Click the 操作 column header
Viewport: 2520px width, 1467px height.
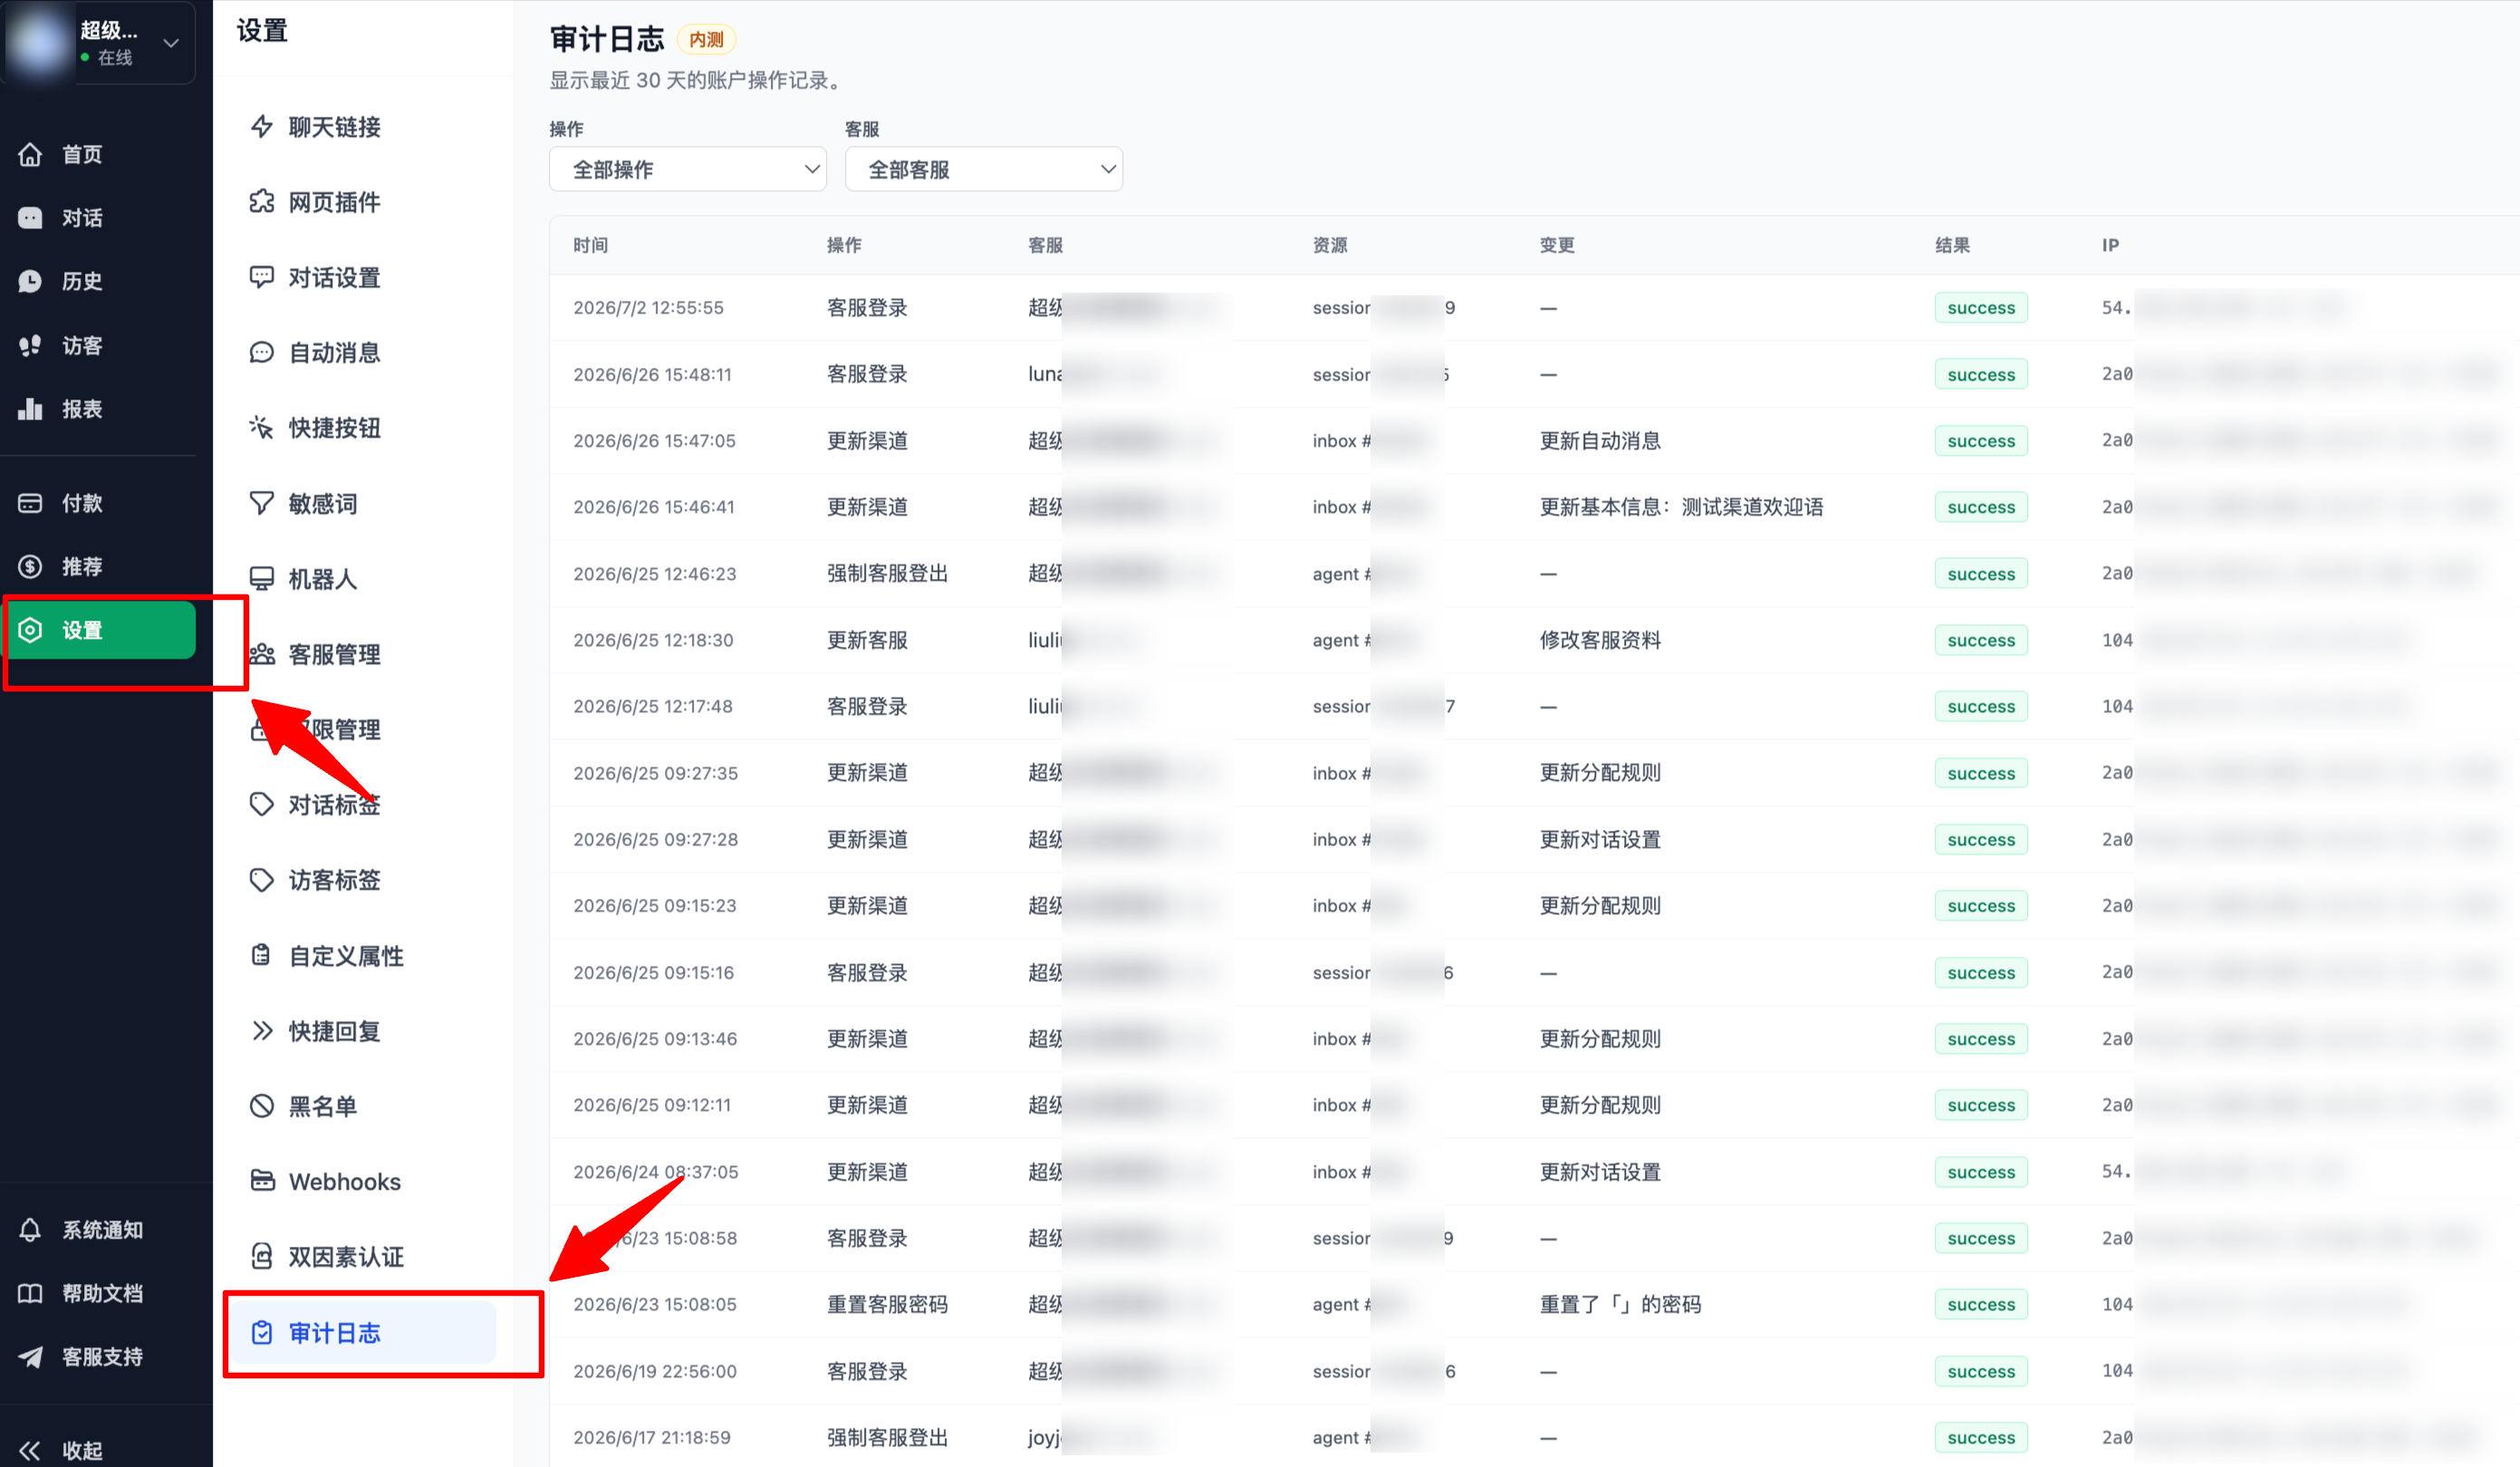tap(844, 245)
